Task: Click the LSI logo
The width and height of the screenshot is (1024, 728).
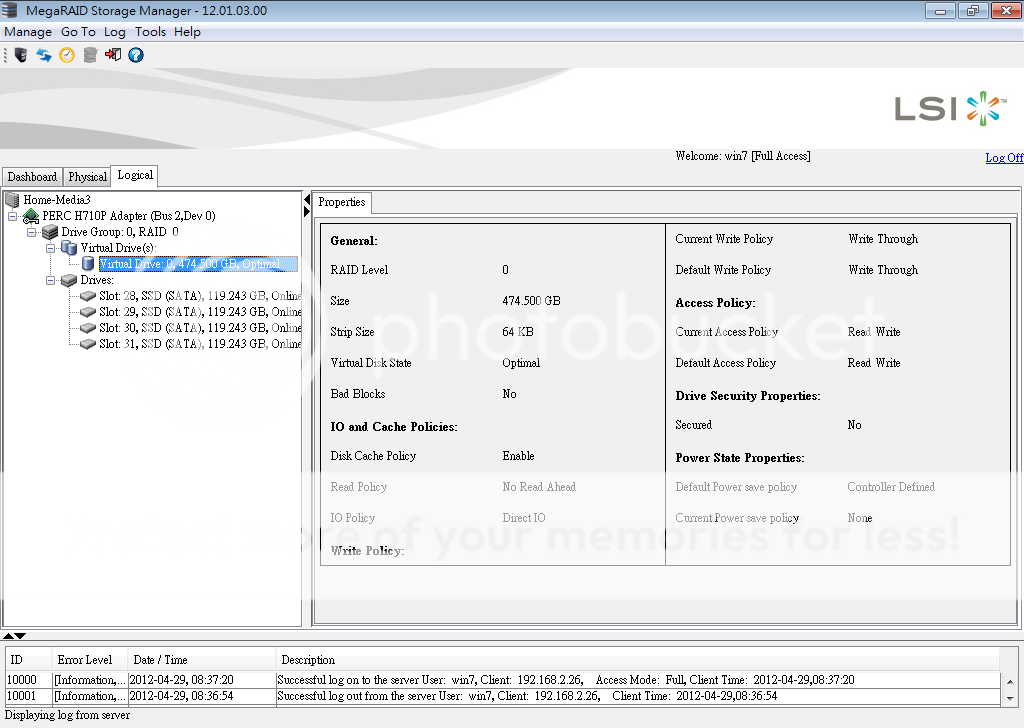Action: click(x=950, y=108)
